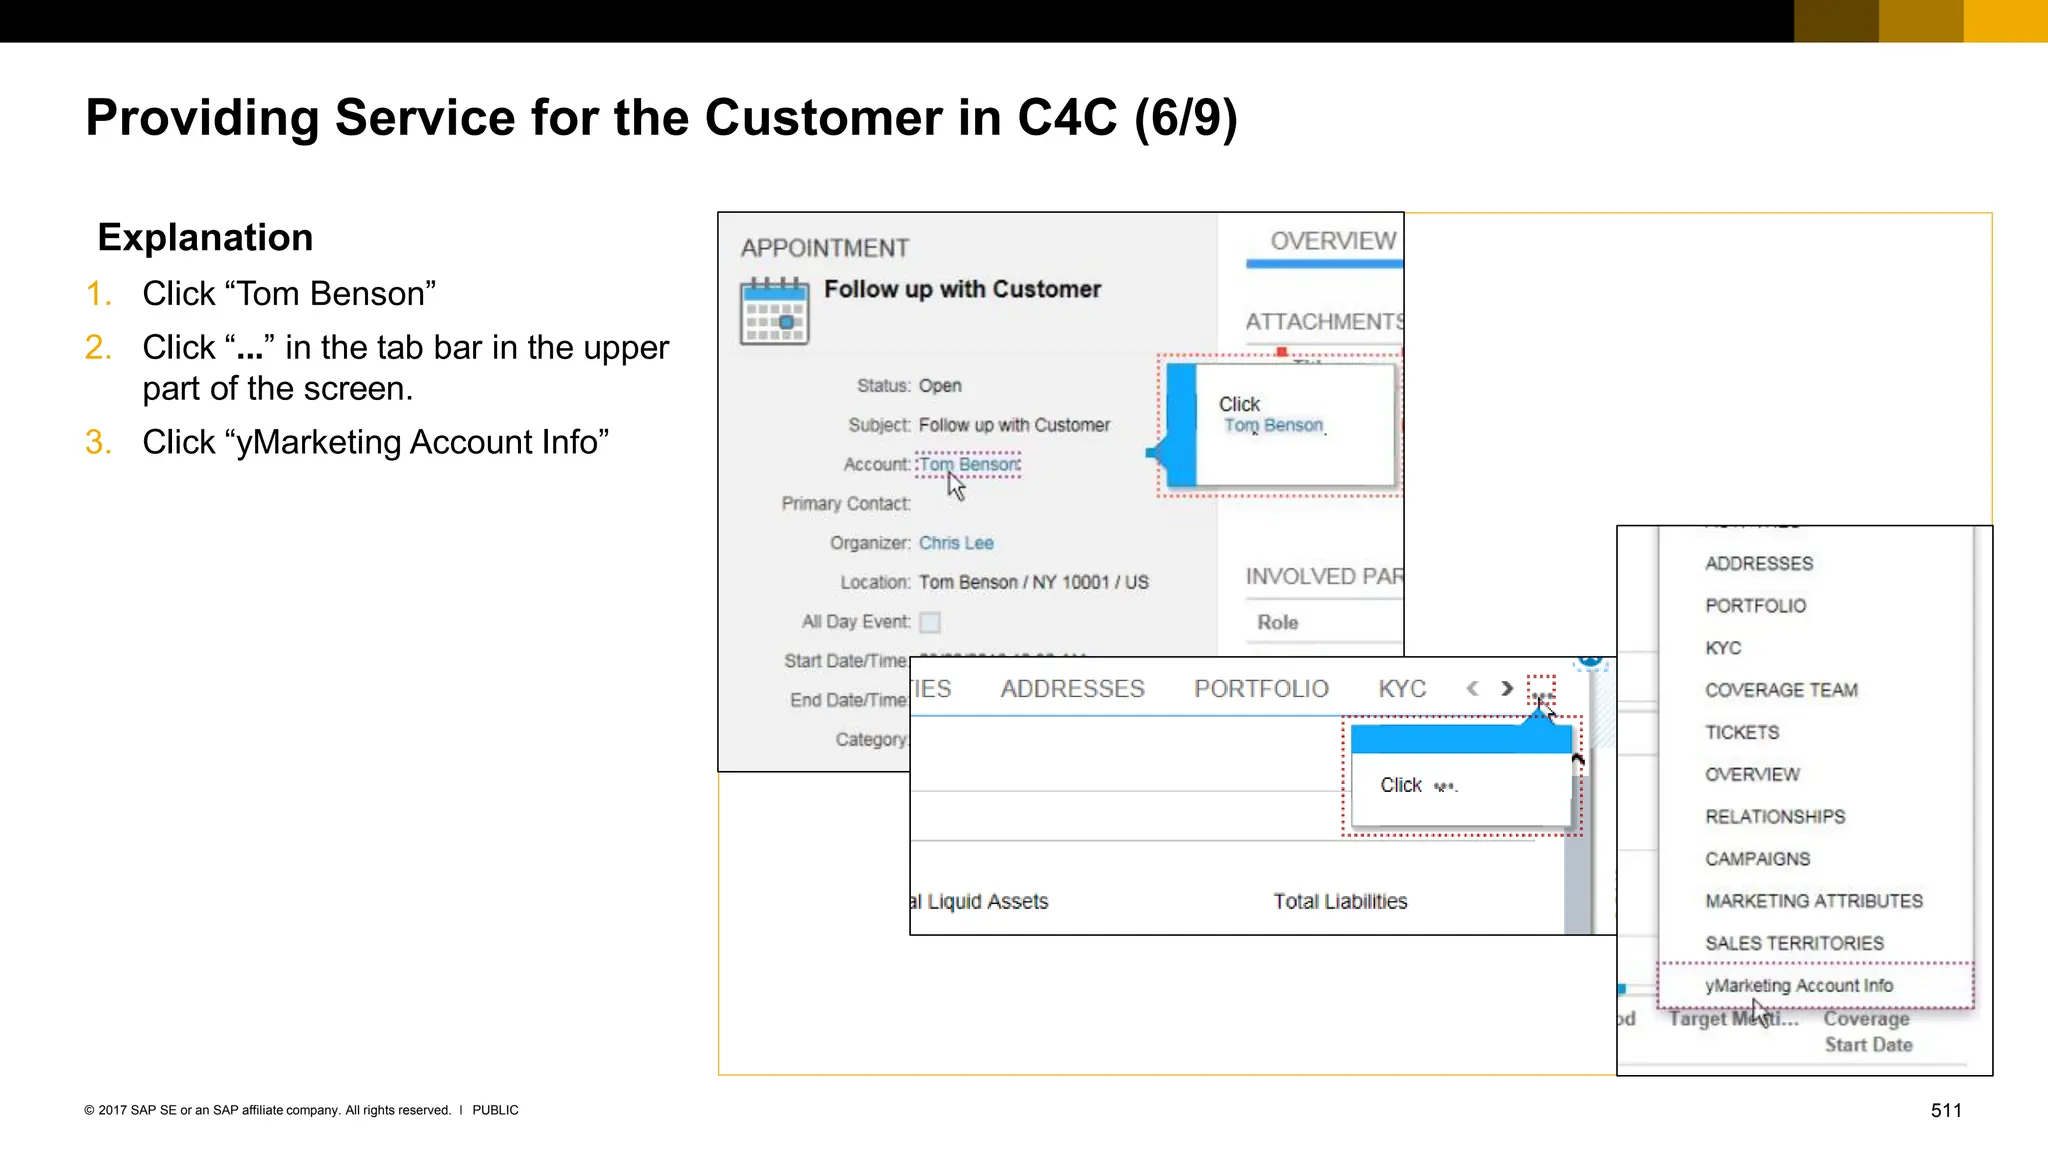
Task: Click the Location value Tom Benson / NY 10001
Action: coord(1033,582)
